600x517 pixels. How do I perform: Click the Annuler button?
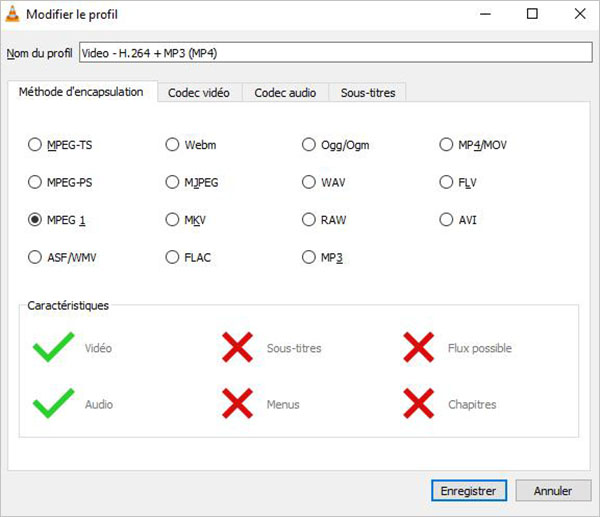coord(552,491)
